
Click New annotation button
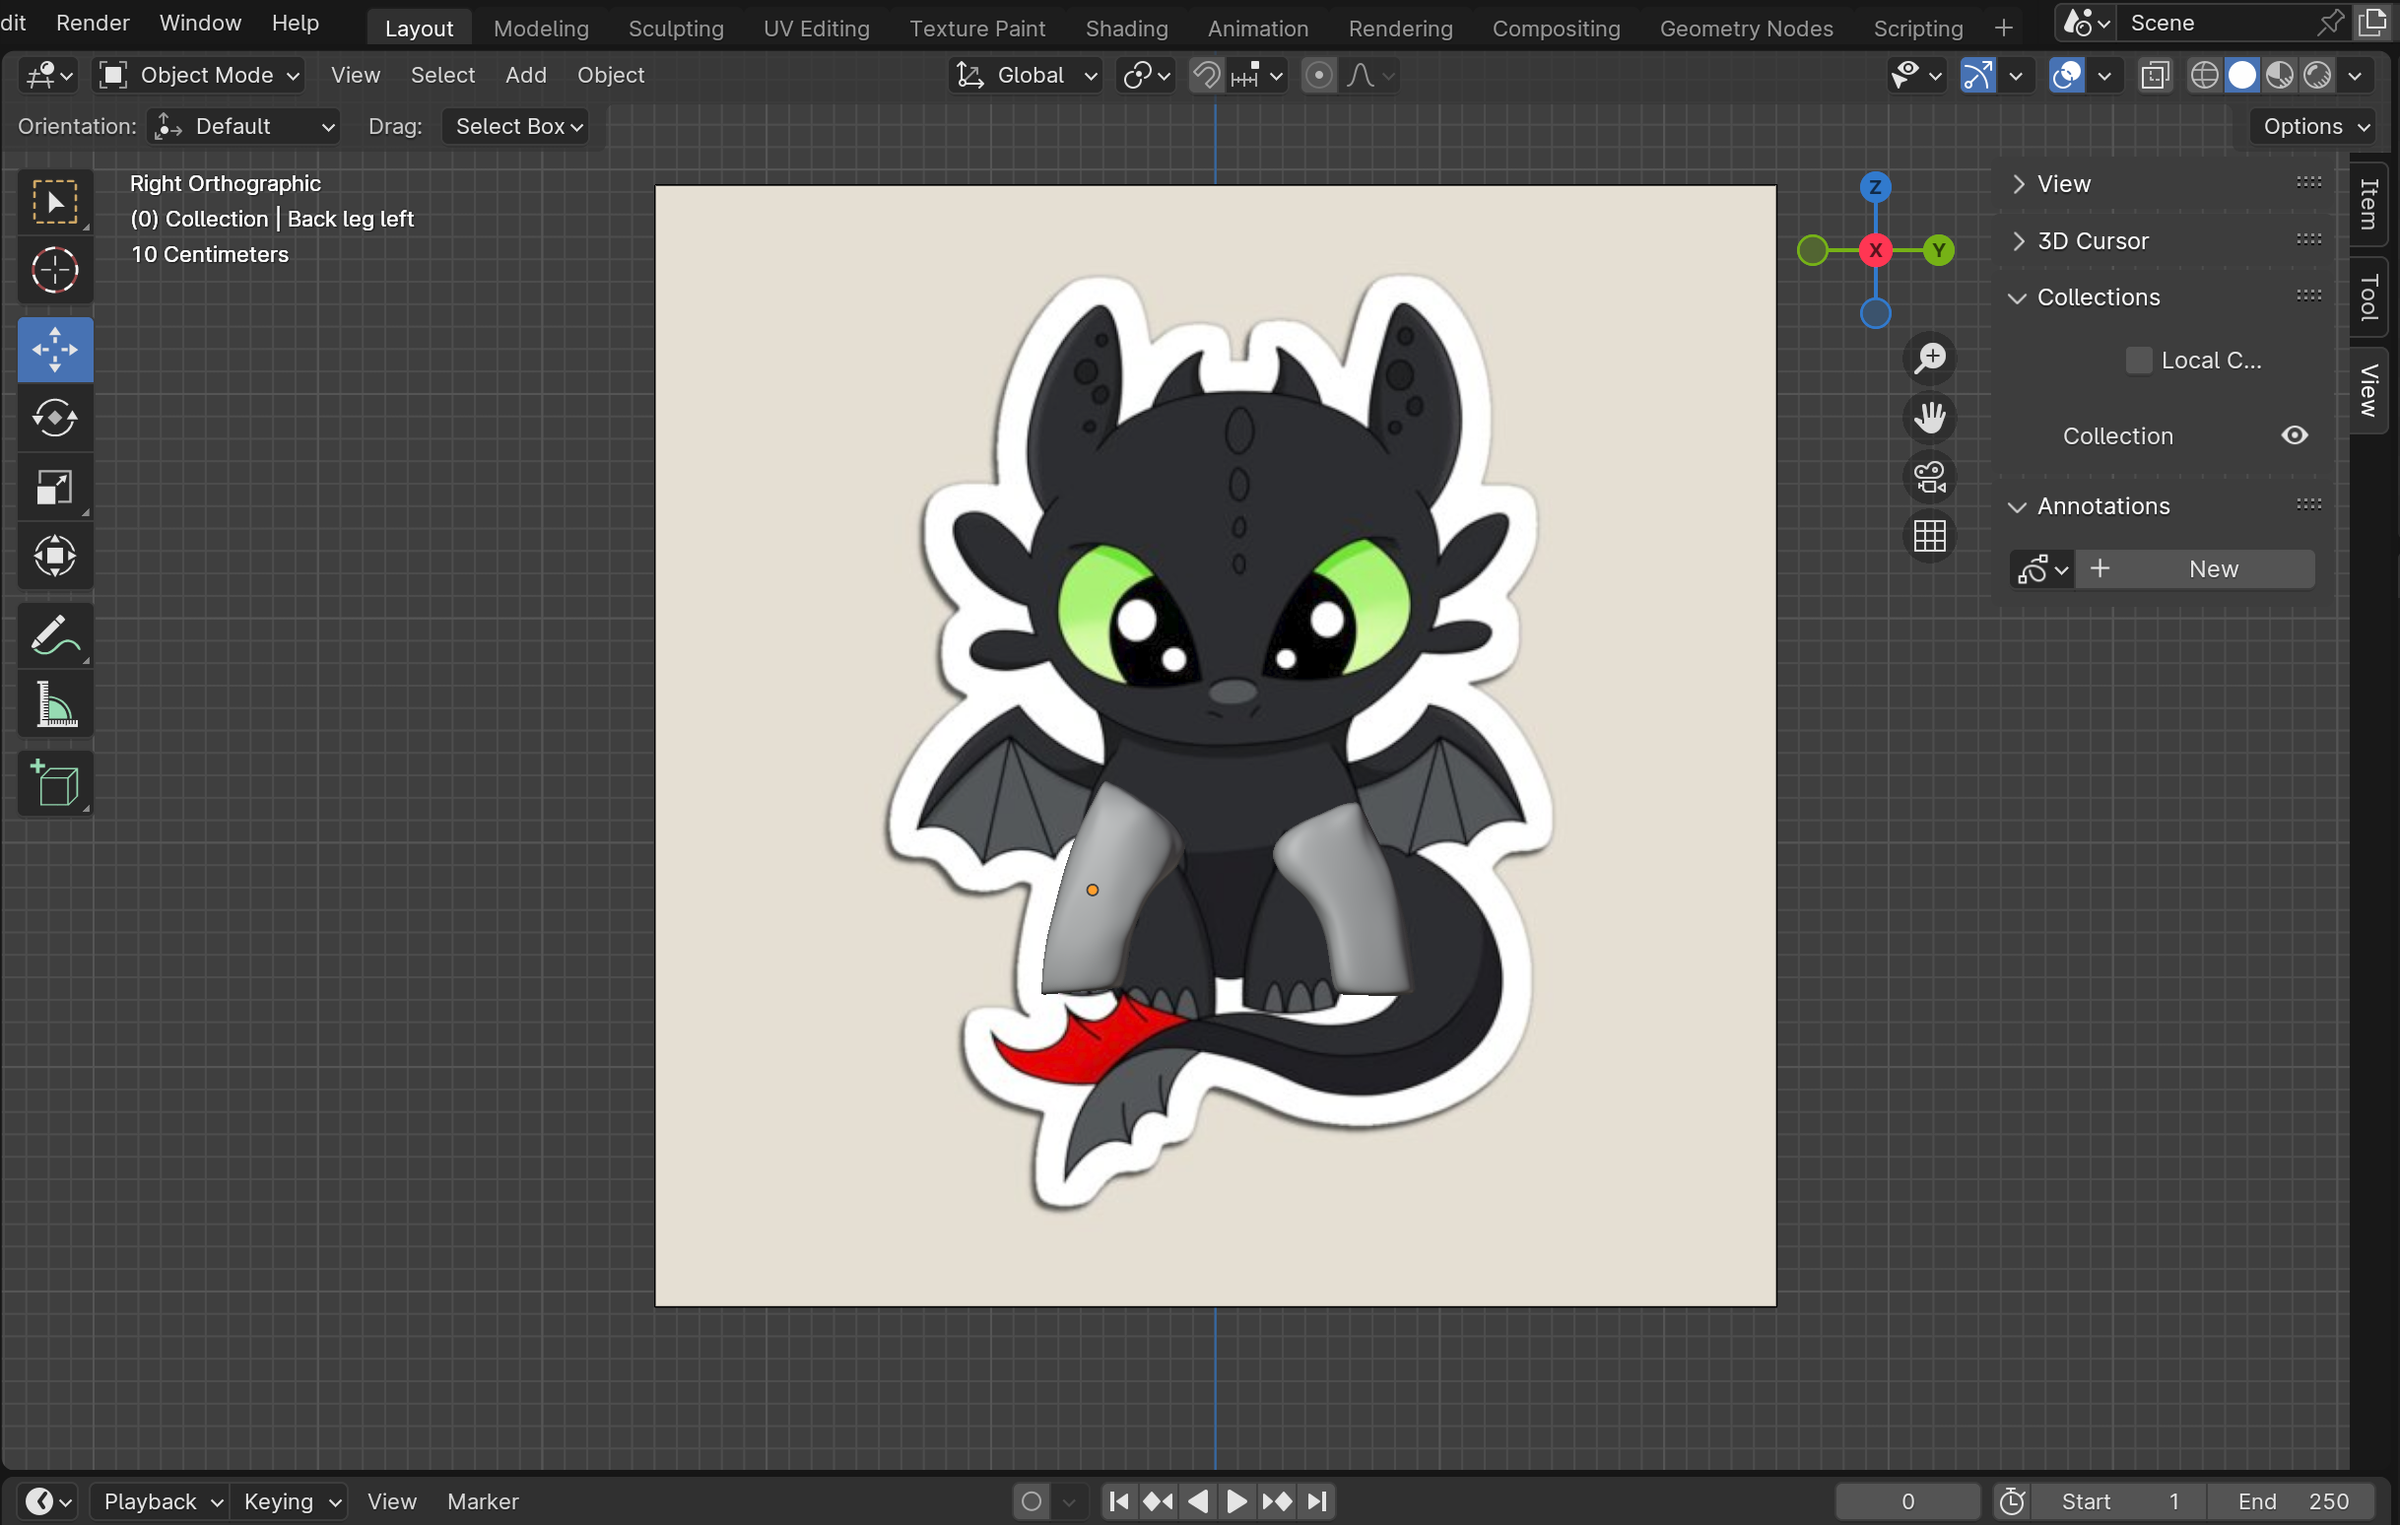[x=2195, y=569]
